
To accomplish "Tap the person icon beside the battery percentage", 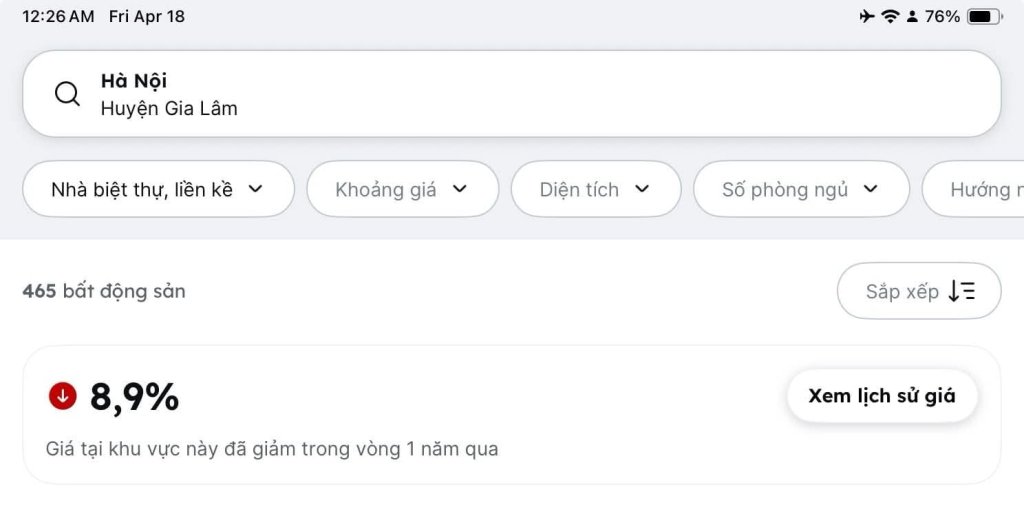I will [912, 17].
